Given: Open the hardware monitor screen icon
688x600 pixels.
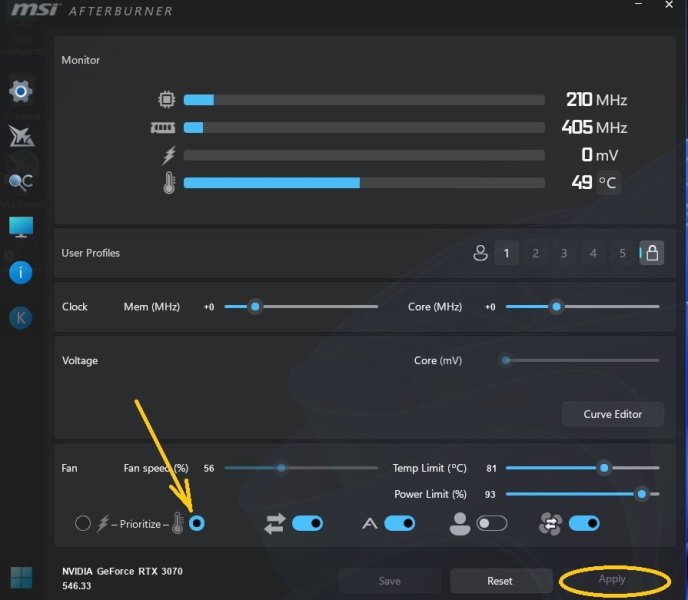Looking at the screenshot, I should click(x=20, y=227).
